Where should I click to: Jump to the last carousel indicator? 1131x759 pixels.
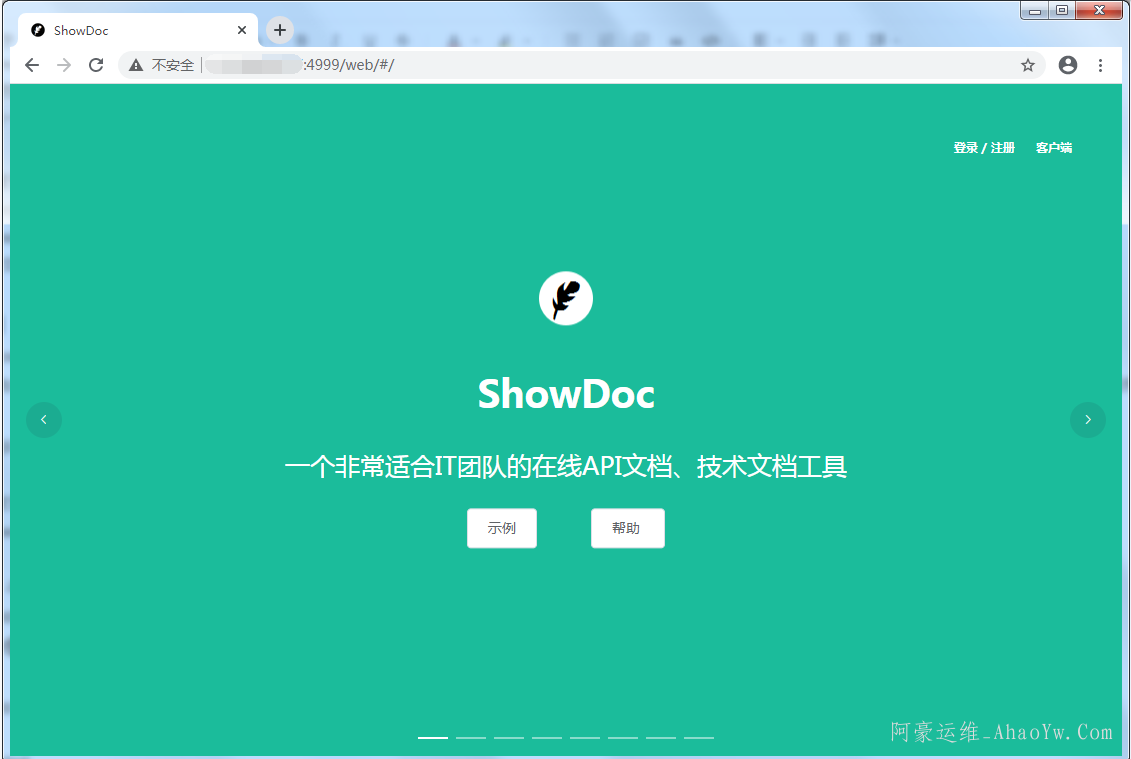tap(699, 737)
